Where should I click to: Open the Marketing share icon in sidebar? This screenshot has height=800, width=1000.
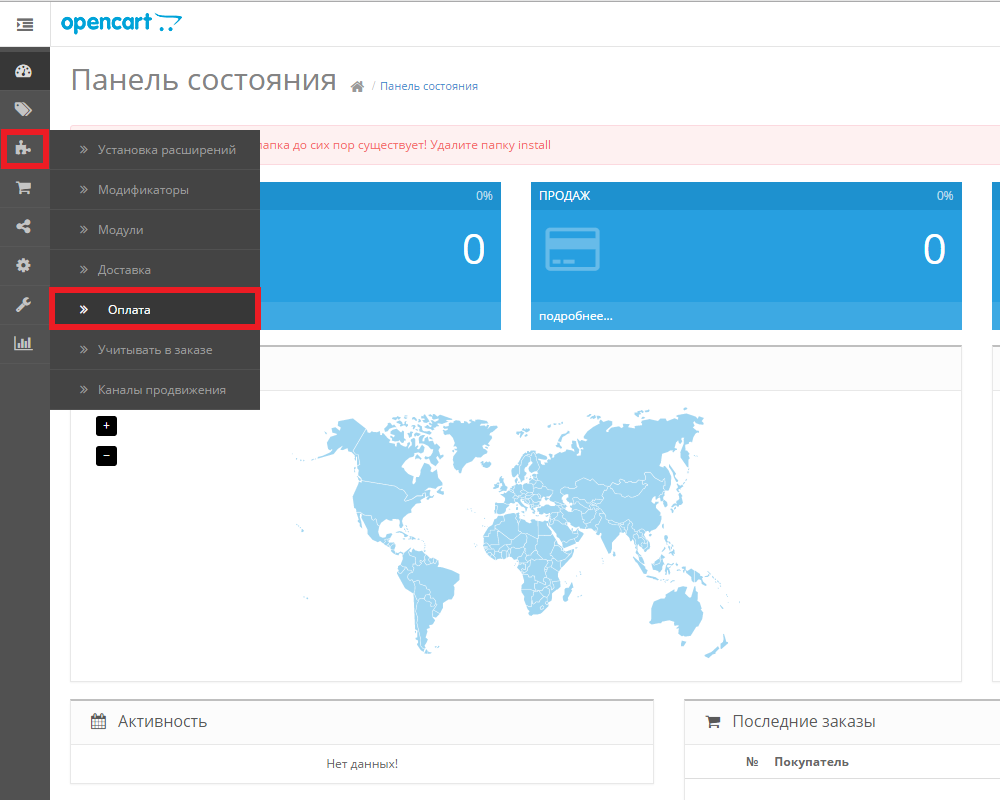tap(24, 227)
